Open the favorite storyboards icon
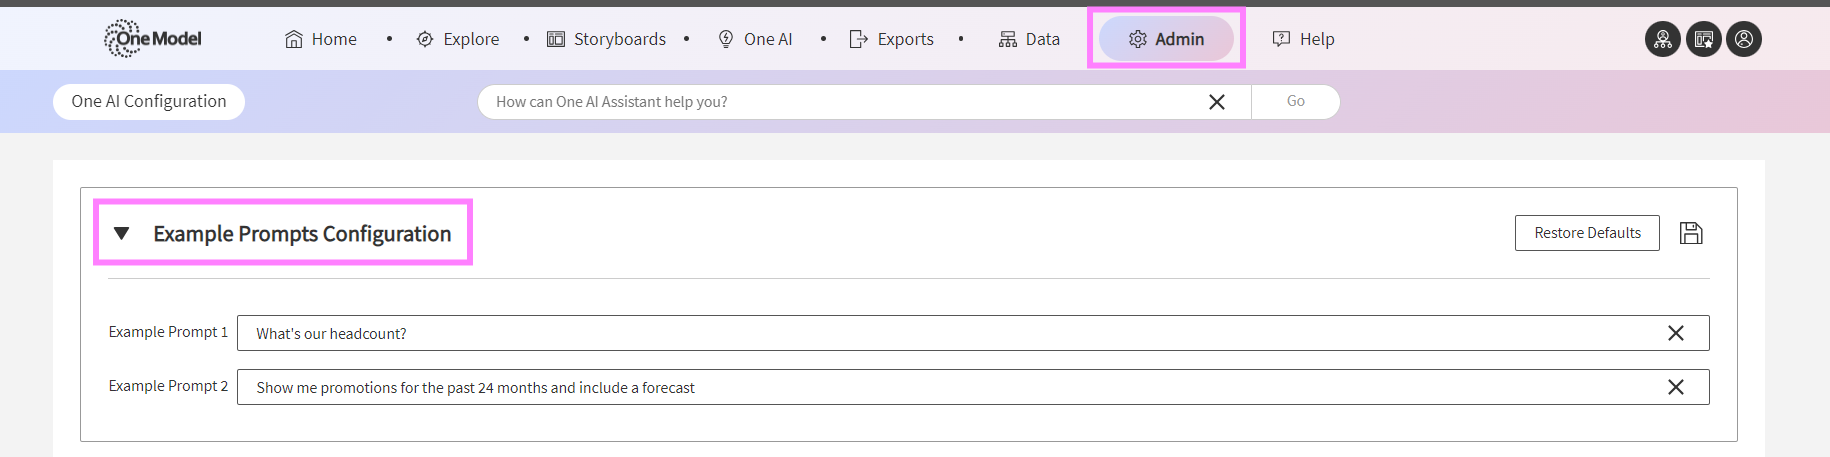This screenshot has width=1830, height=457. coord(1703,39)
